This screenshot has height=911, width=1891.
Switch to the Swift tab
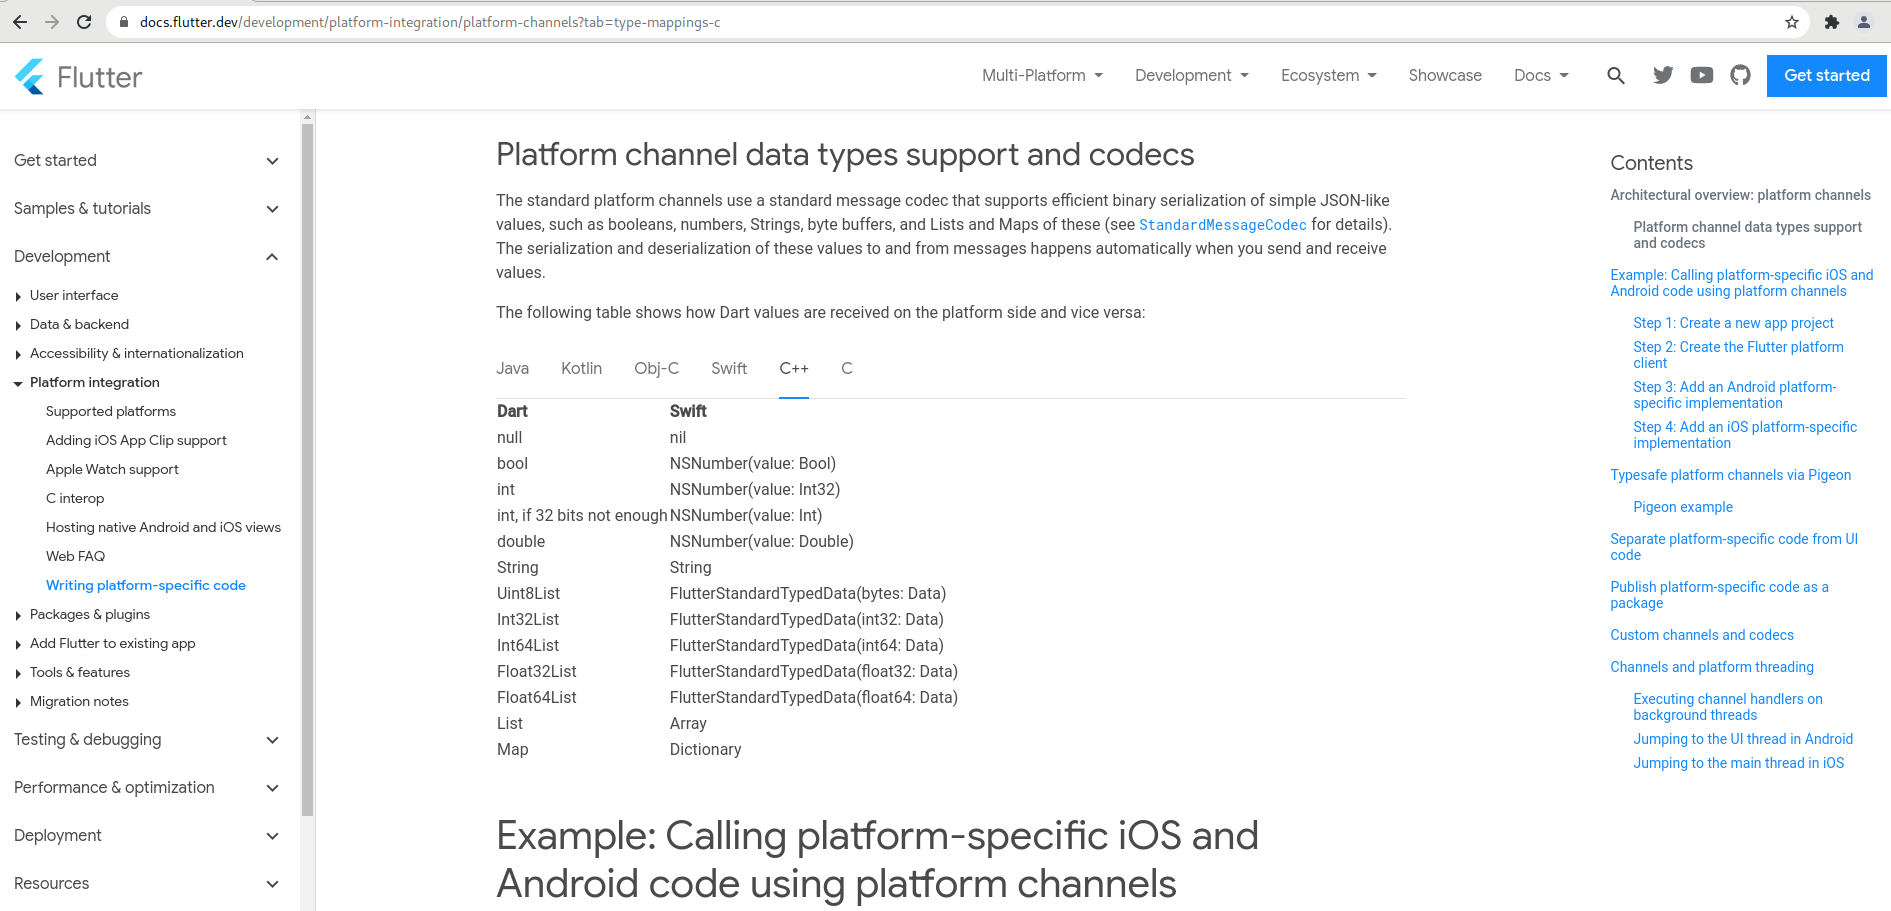728,368
